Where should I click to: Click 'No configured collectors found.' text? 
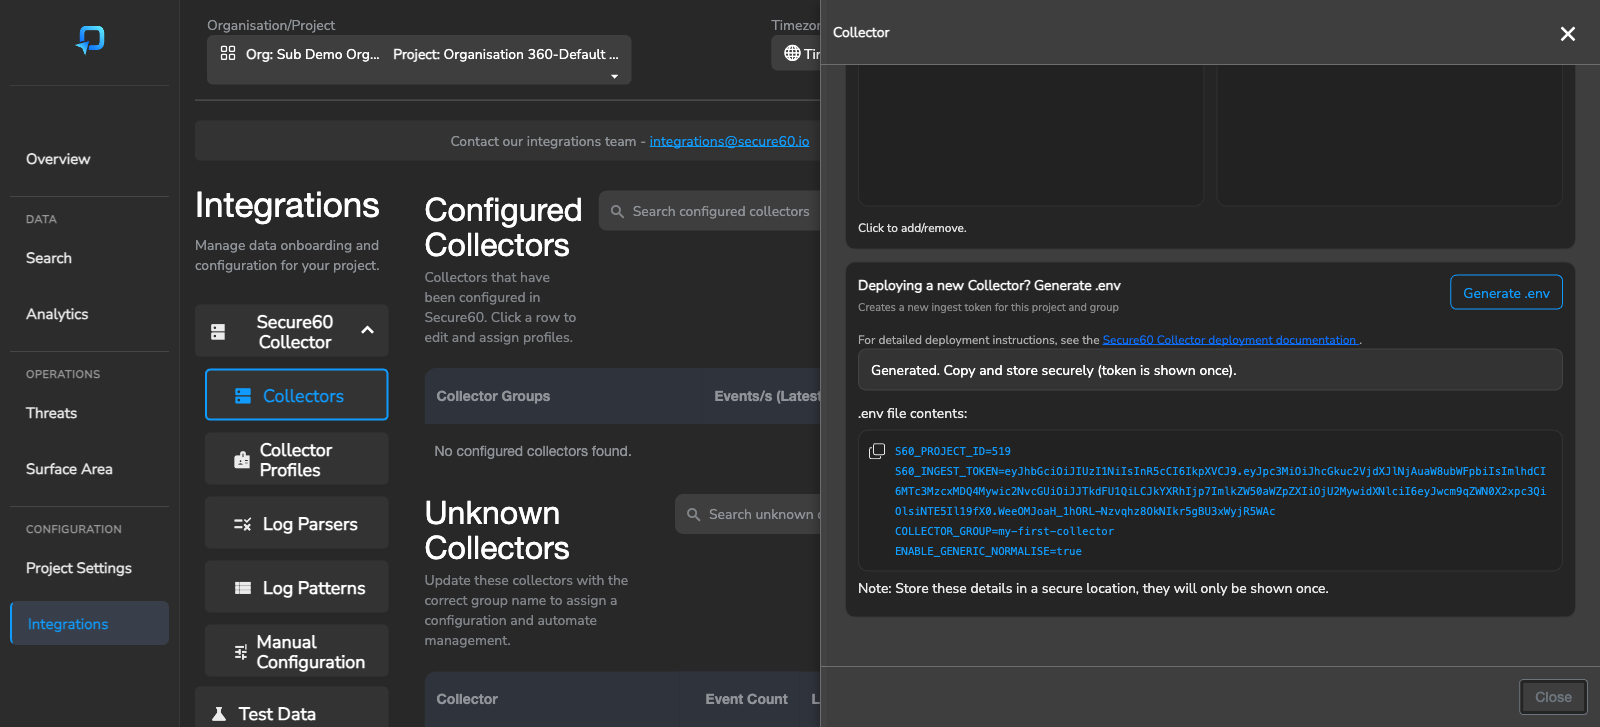(533, 451)
